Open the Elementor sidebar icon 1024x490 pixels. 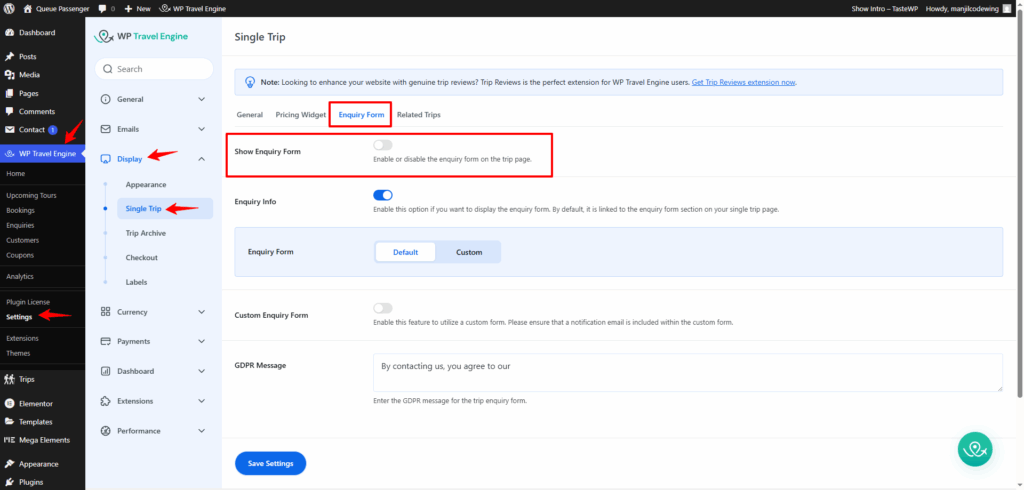coord(10,404)
